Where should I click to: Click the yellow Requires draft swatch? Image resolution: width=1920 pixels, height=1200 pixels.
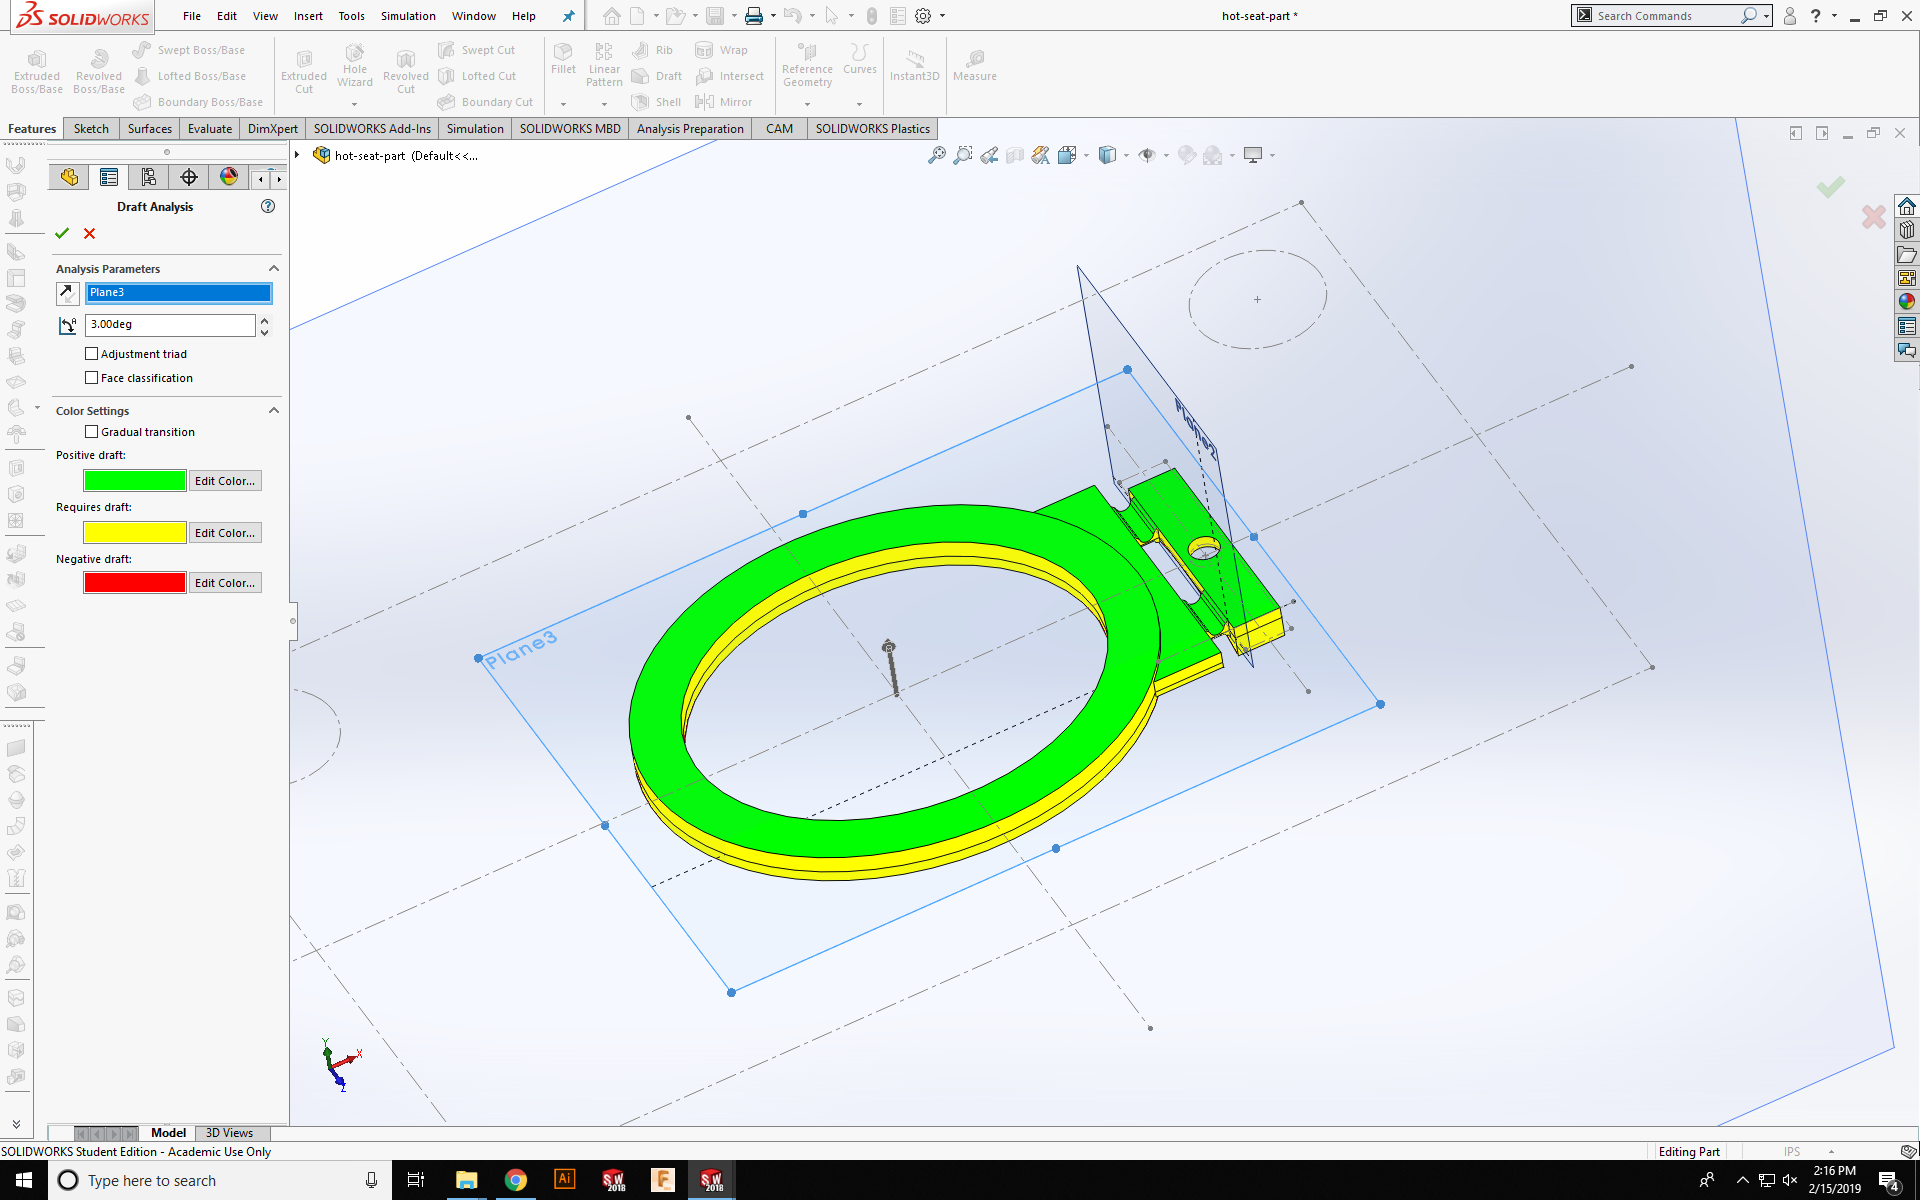(135, 533)
